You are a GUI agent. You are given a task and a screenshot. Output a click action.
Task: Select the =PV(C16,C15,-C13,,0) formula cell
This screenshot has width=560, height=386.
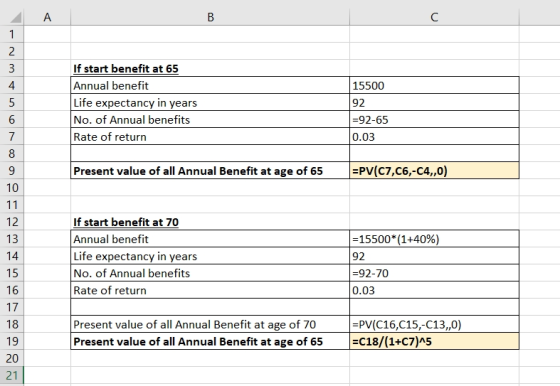[x=434, y=324]
